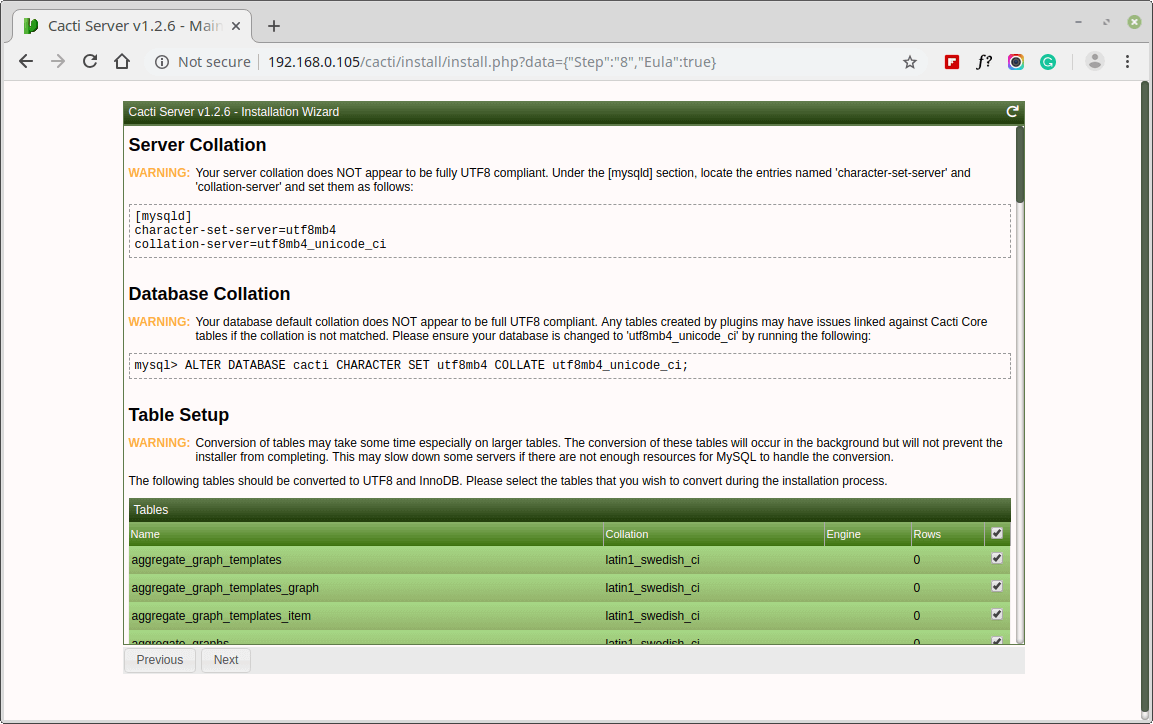Open the Flipboard extension icon
Viewport: 1153px width, 724px height.
tap(952, 62)
